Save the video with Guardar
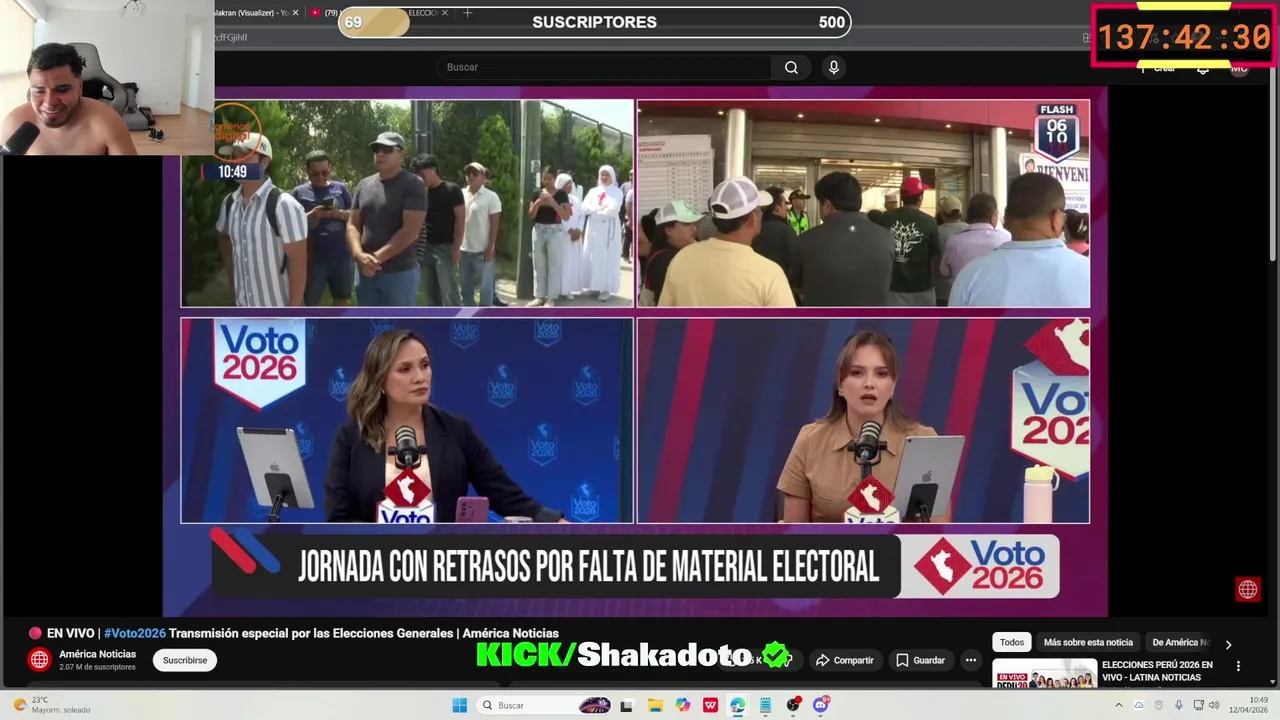Viewport: 1280px width, 720px height. click(920, 660)
